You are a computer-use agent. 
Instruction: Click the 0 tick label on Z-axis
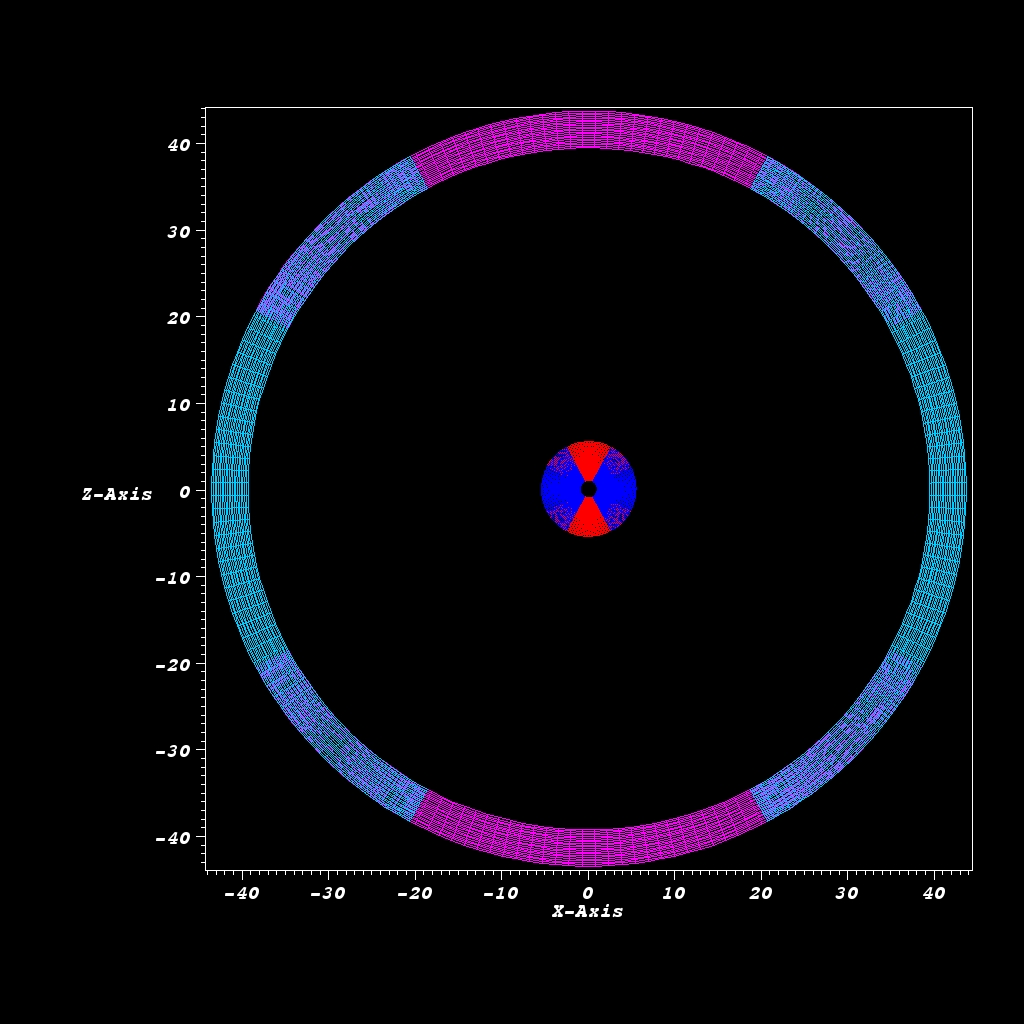(184, 491)
